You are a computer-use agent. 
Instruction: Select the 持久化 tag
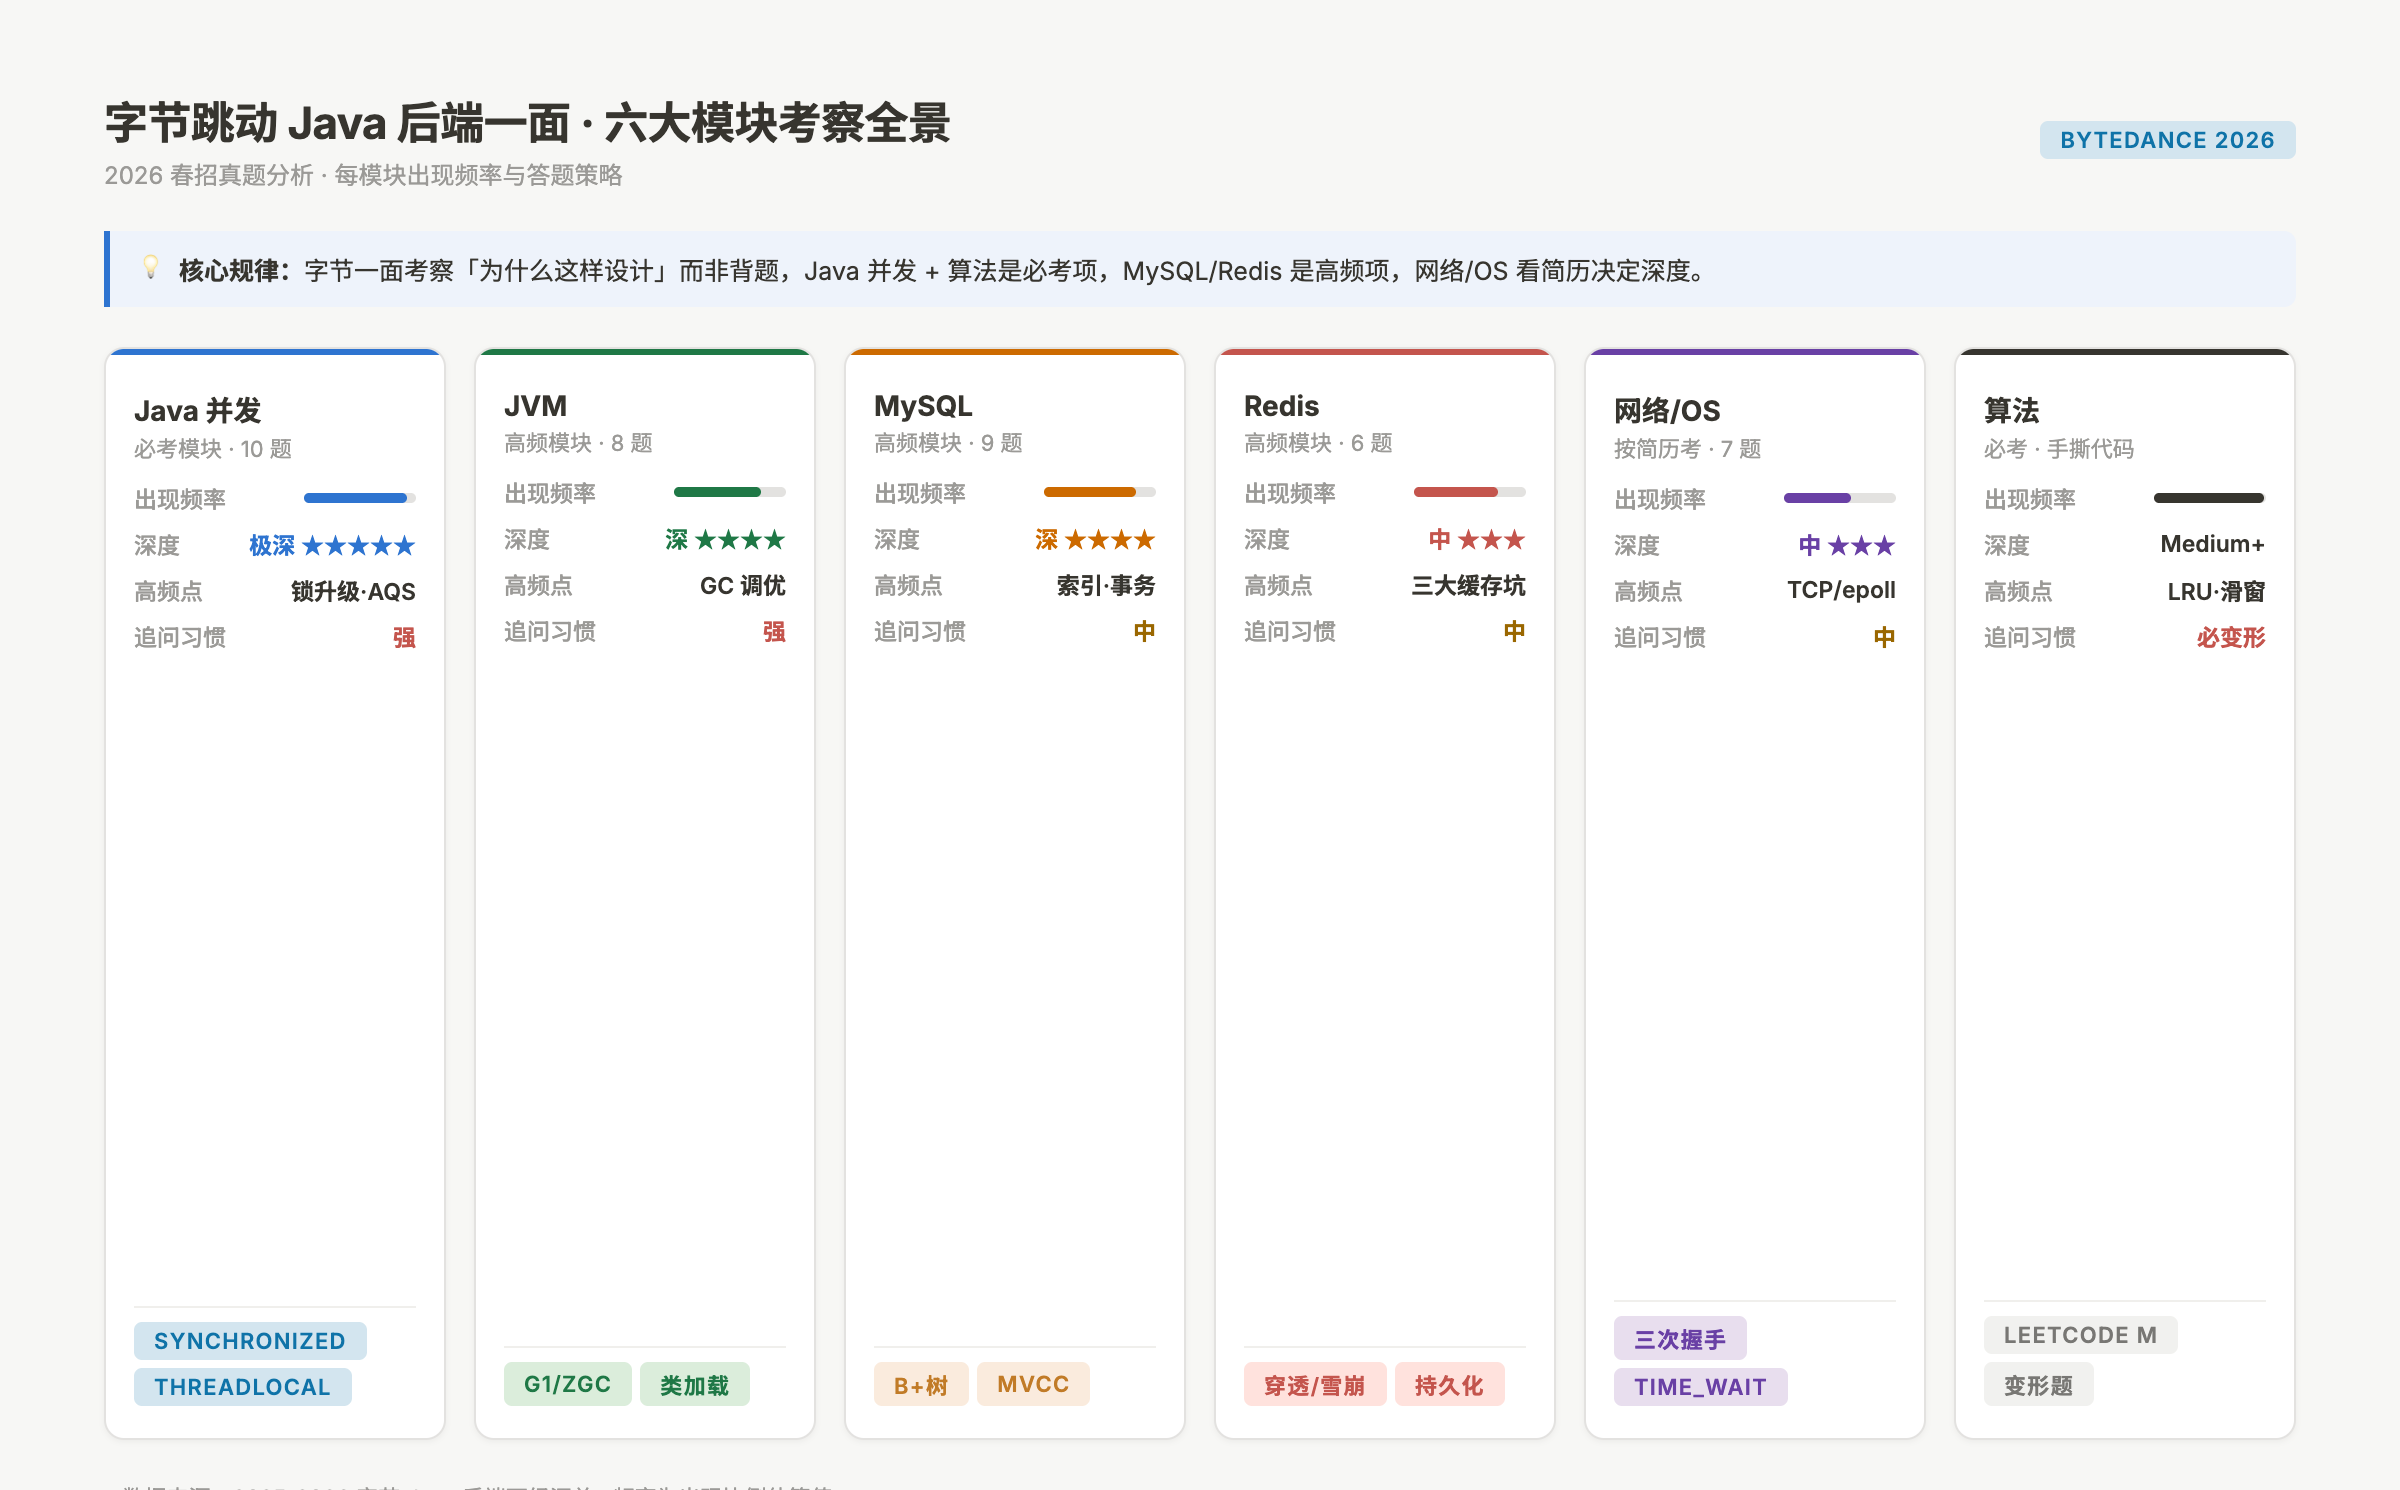(x=1449, y=1384)
